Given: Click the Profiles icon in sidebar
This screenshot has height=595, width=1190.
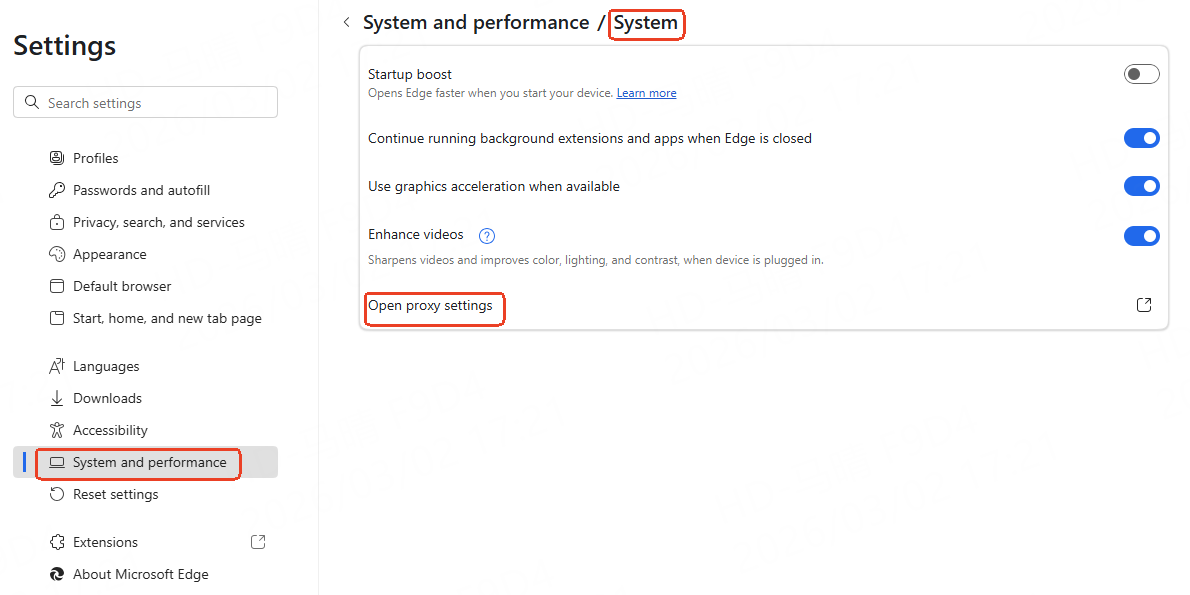Looking at the screenshot, I should [x=56, y=158].
